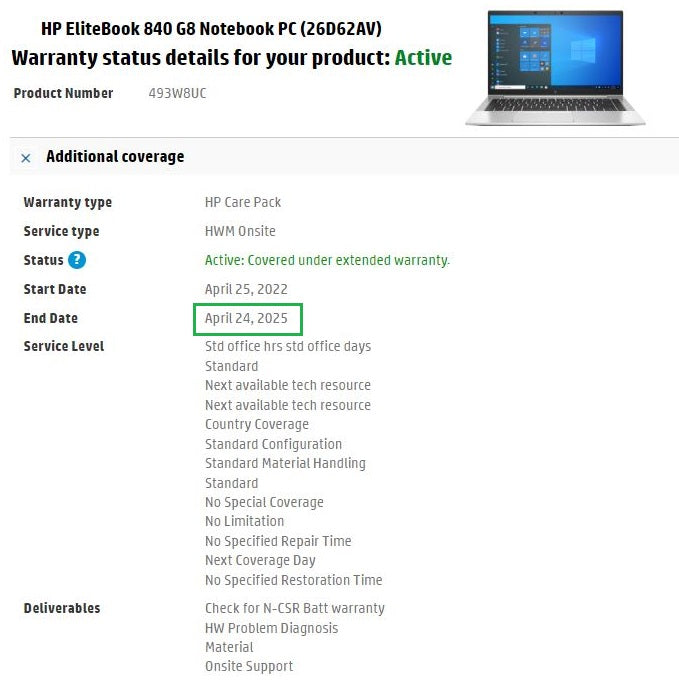Click the Additional coverage section heading
This screenshot has width=679, height=686.
pyautogui.click(x=115, y=157)
